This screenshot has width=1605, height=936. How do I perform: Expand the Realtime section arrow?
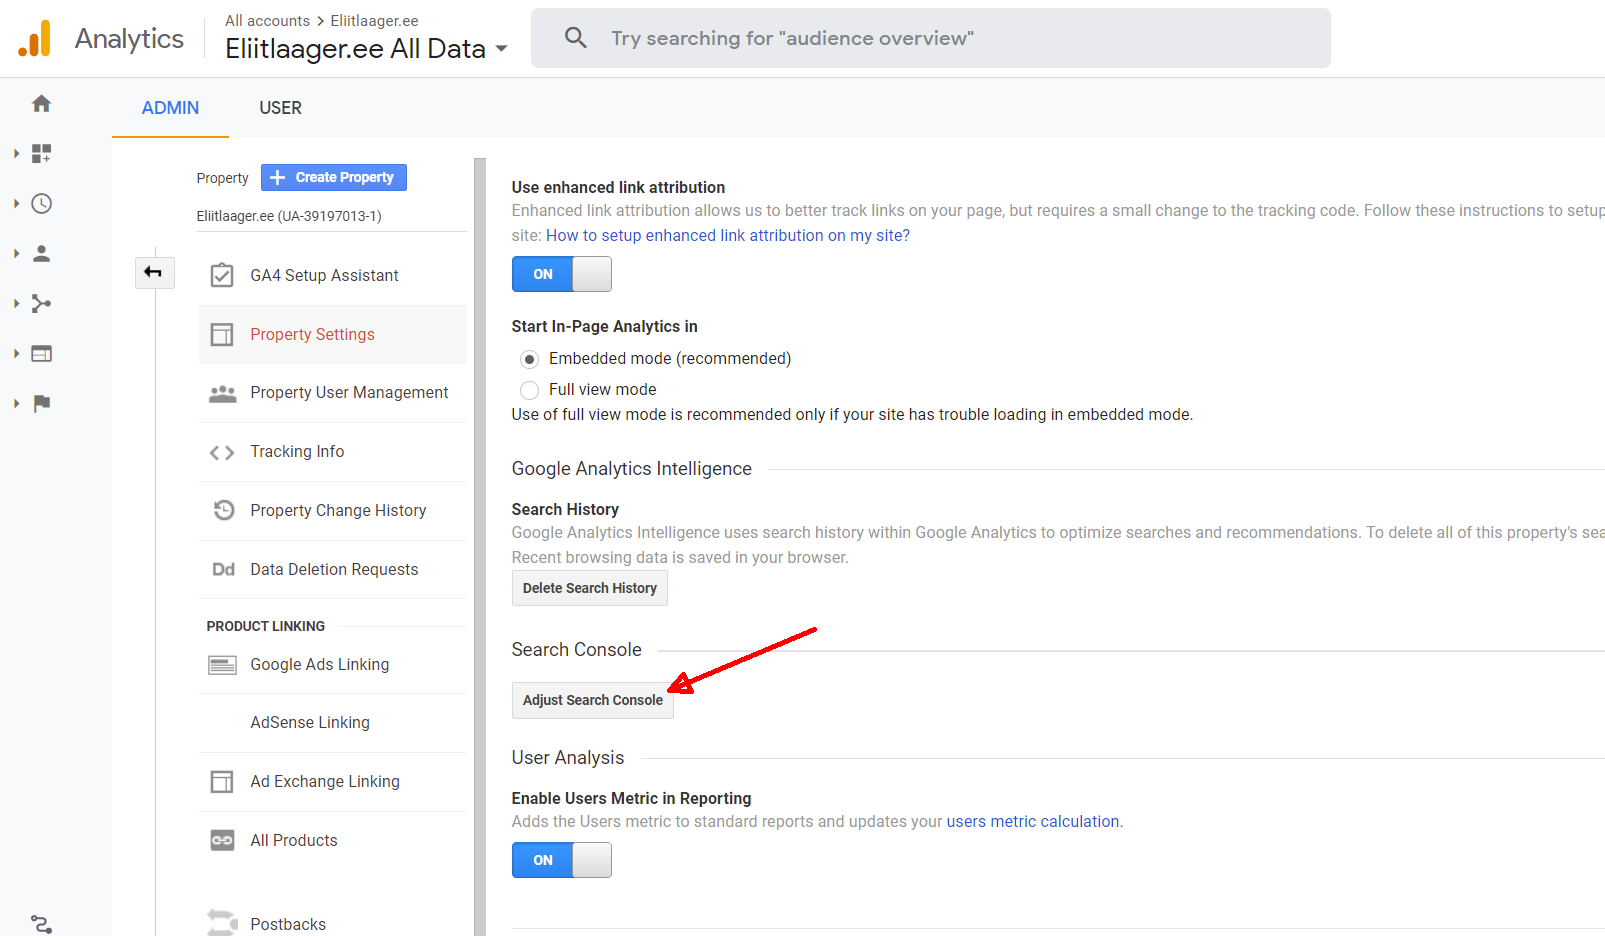[16, 204]
